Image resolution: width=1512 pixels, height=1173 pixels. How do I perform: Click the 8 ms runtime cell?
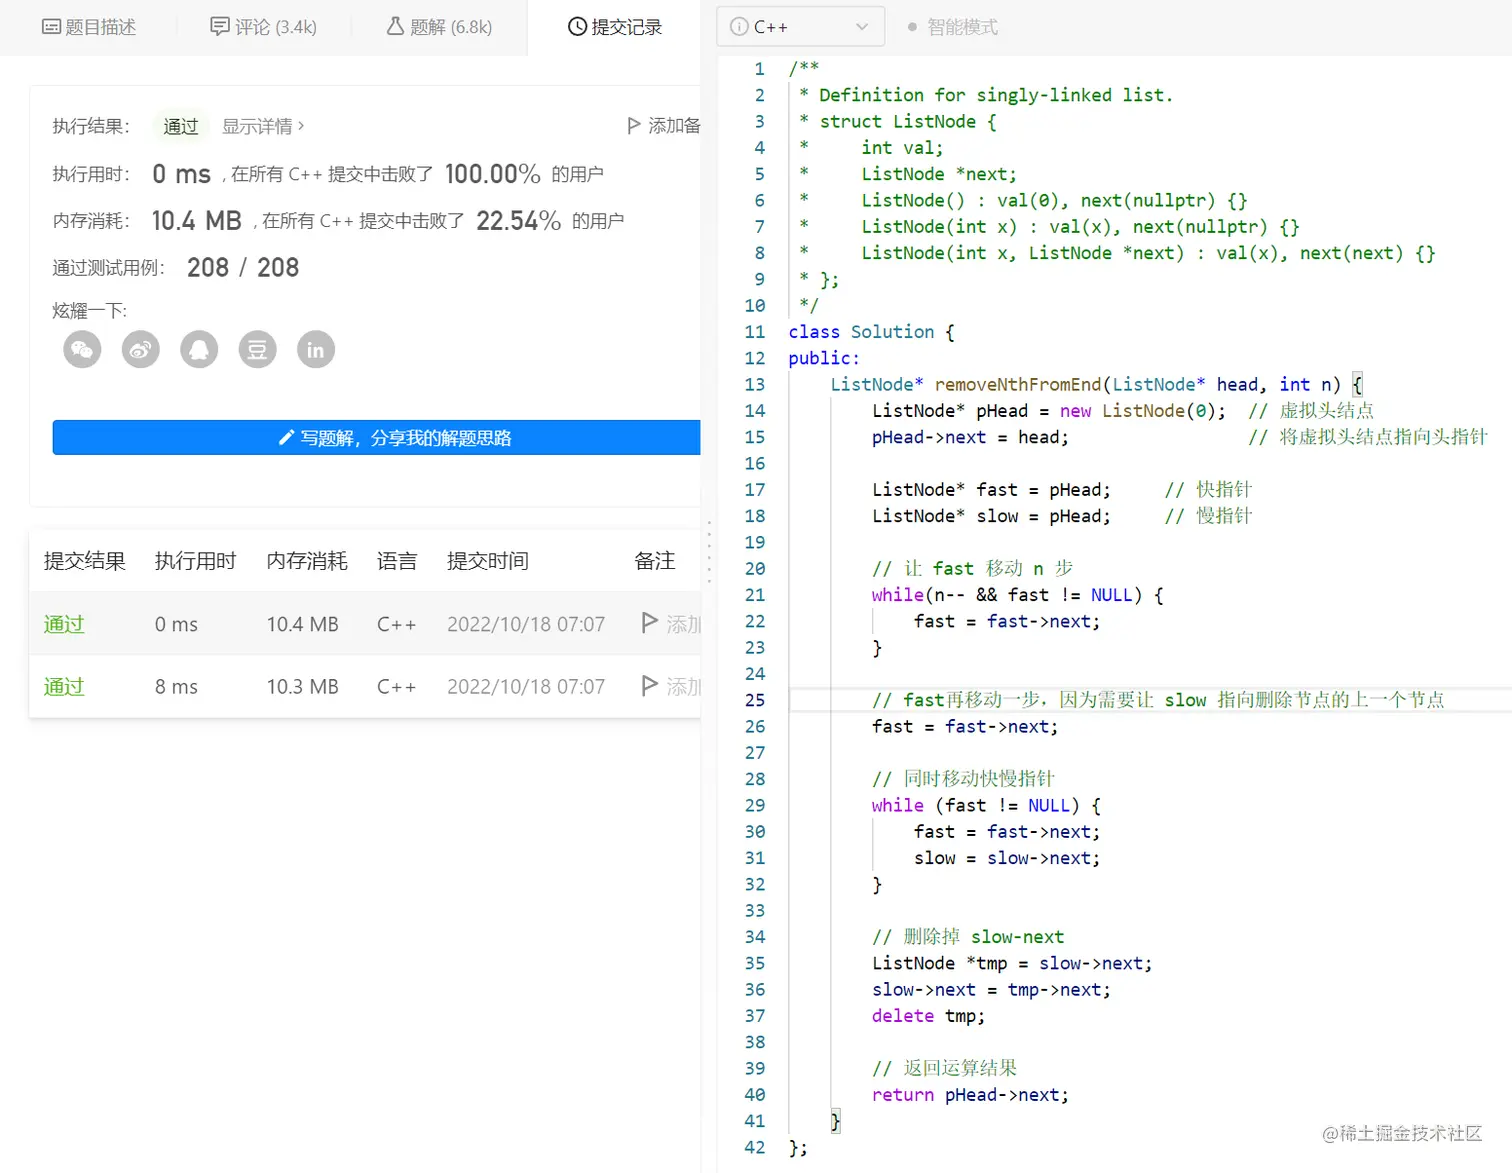click(176, 686)
